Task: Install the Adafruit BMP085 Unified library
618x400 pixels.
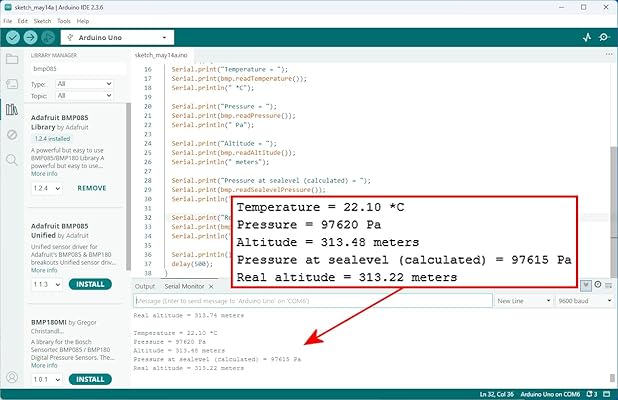Action: 90,284
